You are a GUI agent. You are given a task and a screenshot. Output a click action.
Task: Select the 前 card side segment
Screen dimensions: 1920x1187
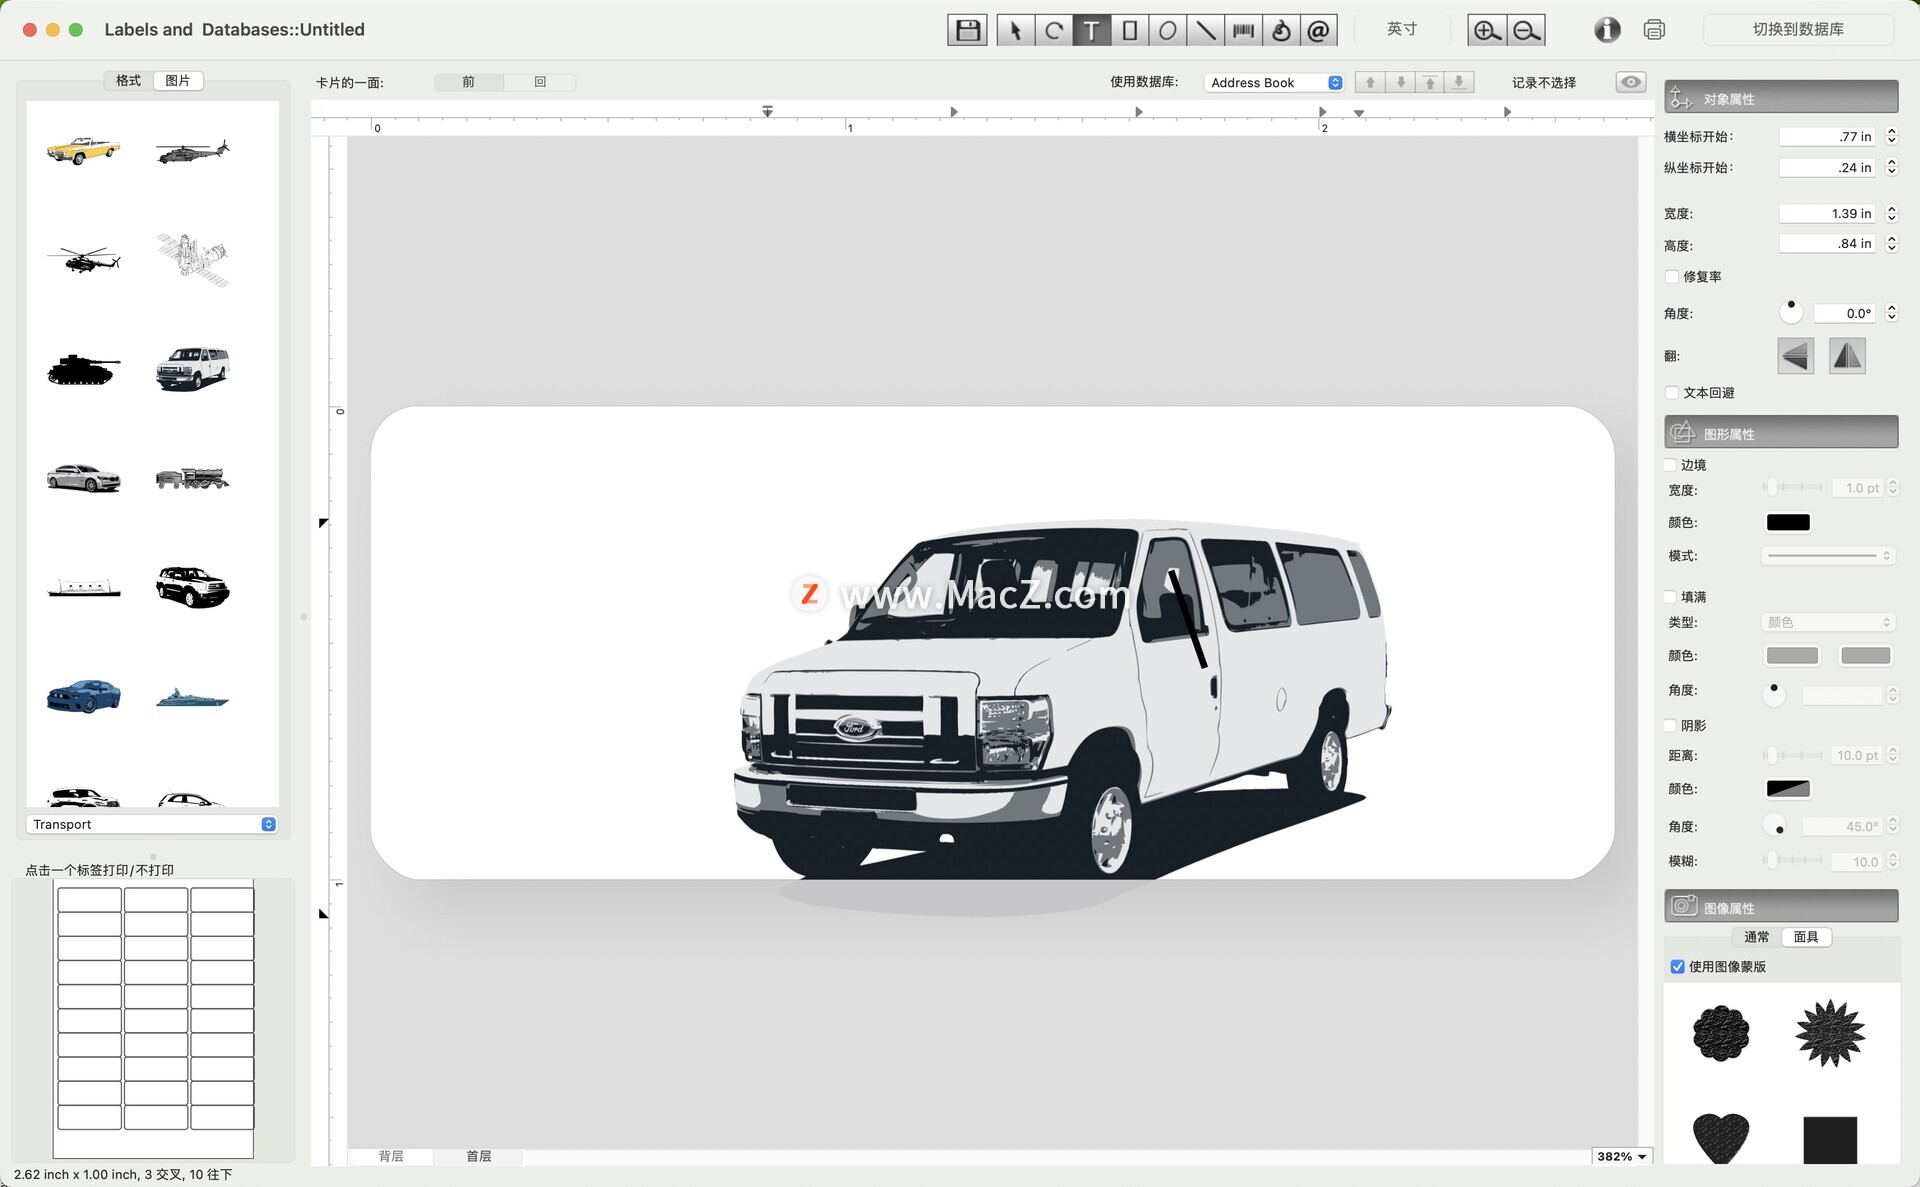[468, 82]
